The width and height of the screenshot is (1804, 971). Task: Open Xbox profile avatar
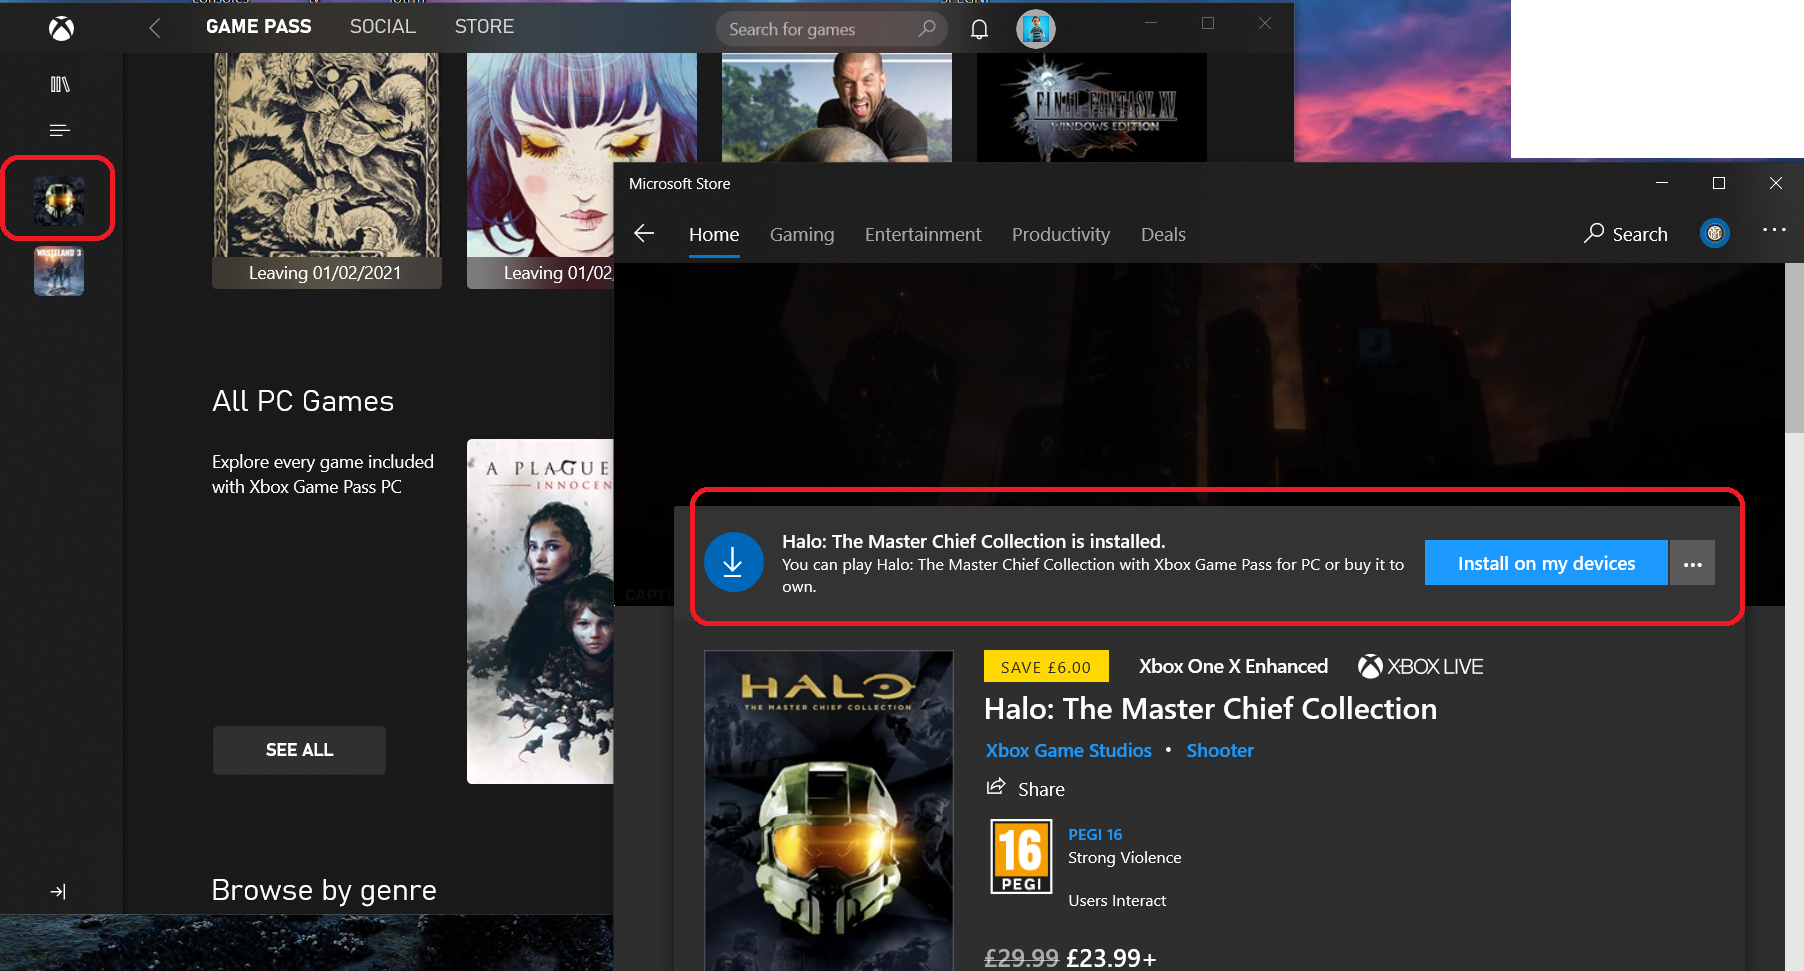tap(1036, 29)
